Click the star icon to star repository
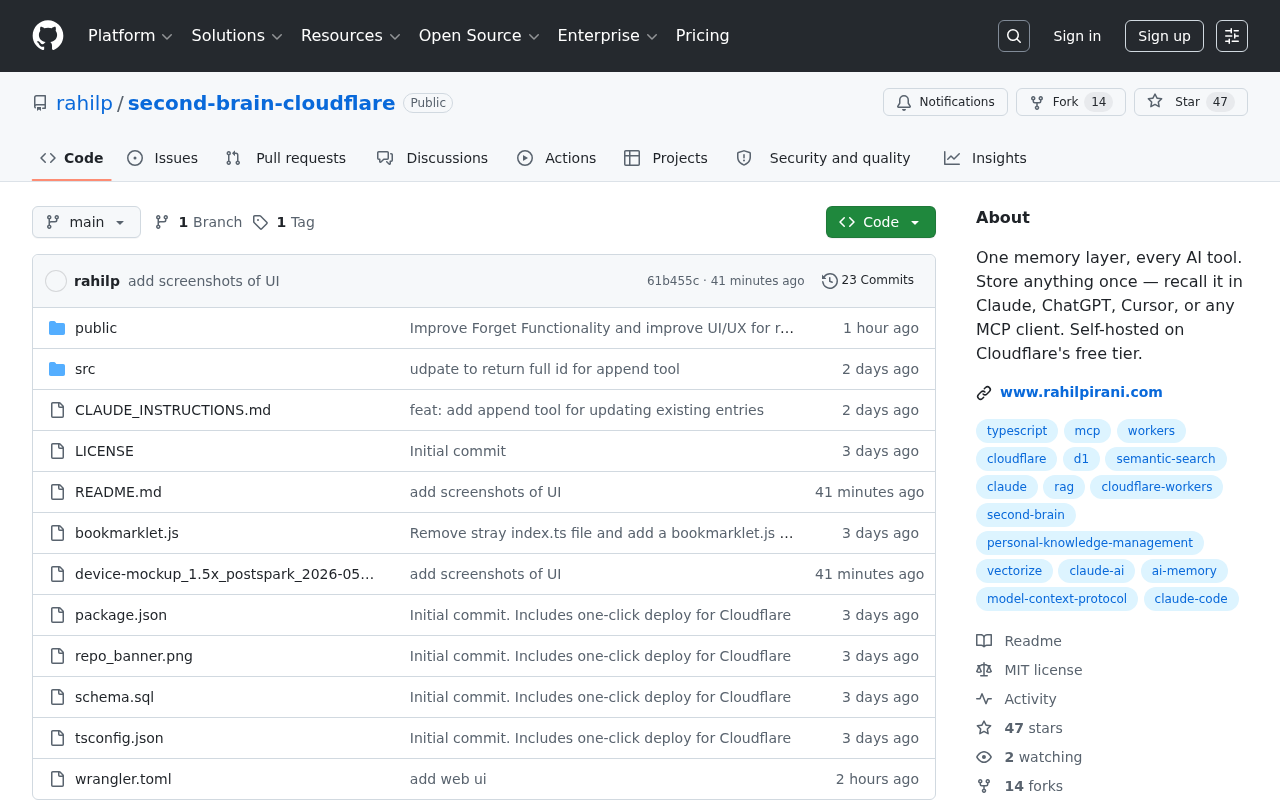This screenshot has width=1280, height=800. point(1155,102)
